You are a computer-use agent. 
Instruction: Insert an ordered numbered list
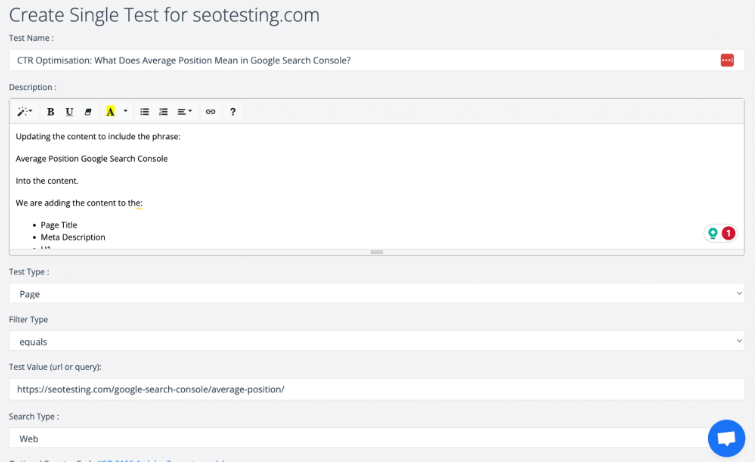coord(164,112)
